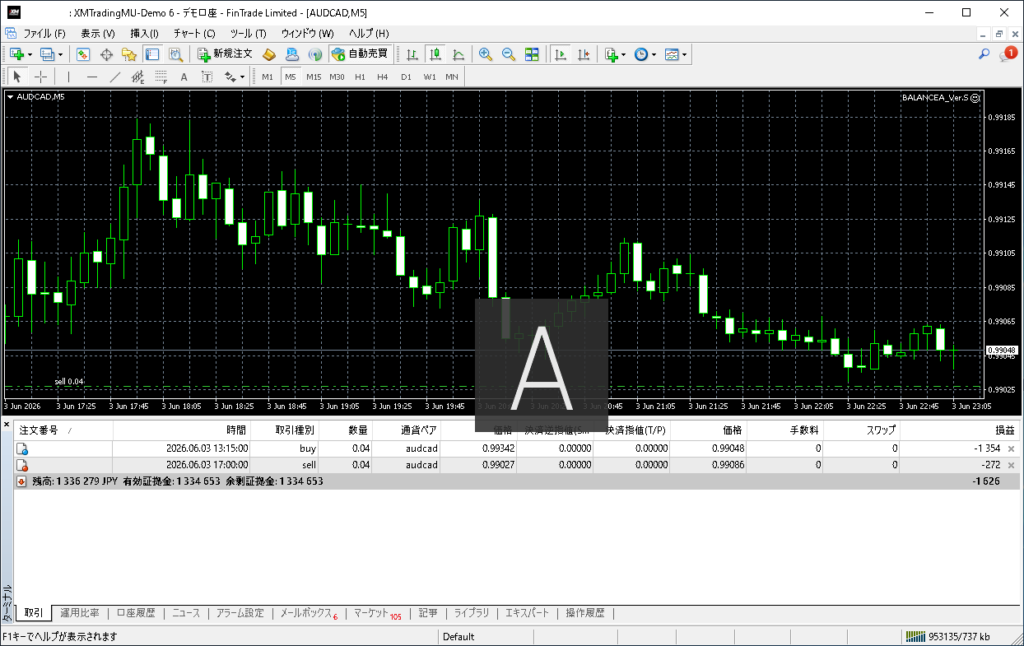Switch chart to bar chart
Screen dimensions: 1024x646
(412, 54)
